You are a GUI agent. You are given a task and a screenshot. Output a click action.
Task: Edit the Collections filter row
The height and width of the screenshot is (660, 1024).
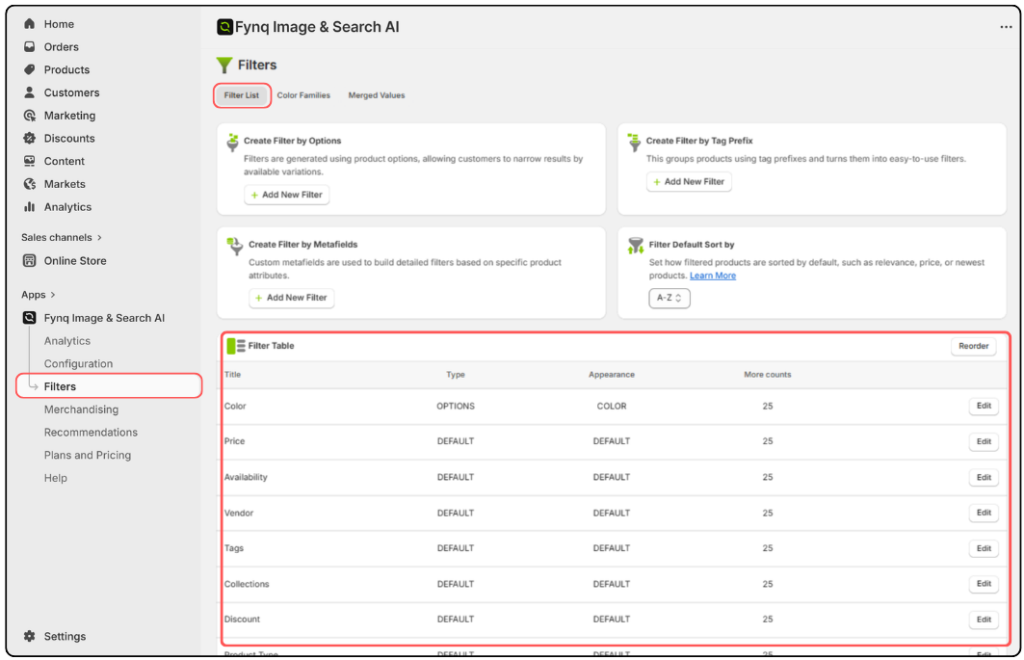[984, 584]
